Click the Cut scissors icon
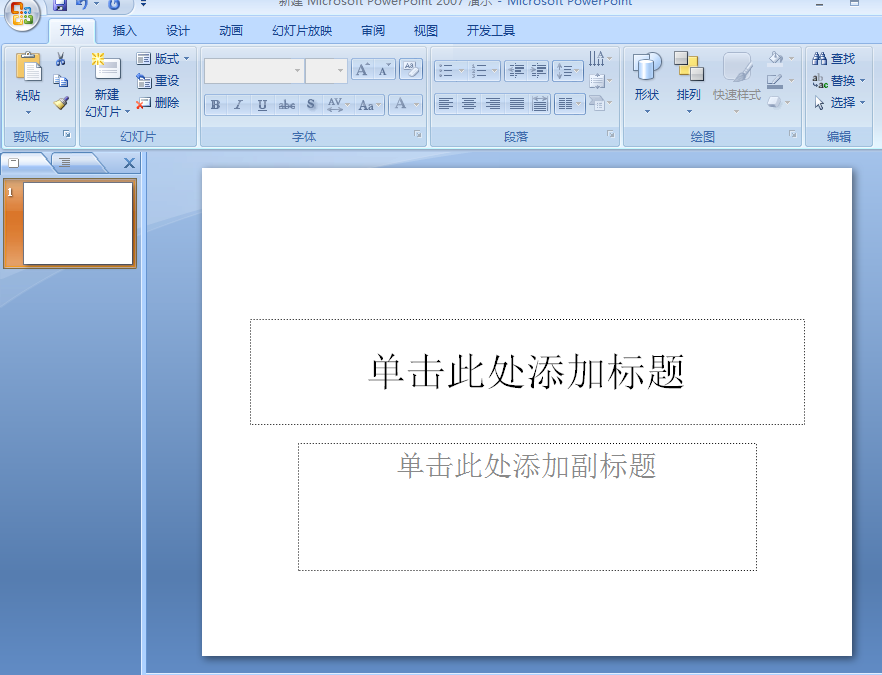Image resolution: width=882 pixels, height=675 pixels. pos(60,60)
